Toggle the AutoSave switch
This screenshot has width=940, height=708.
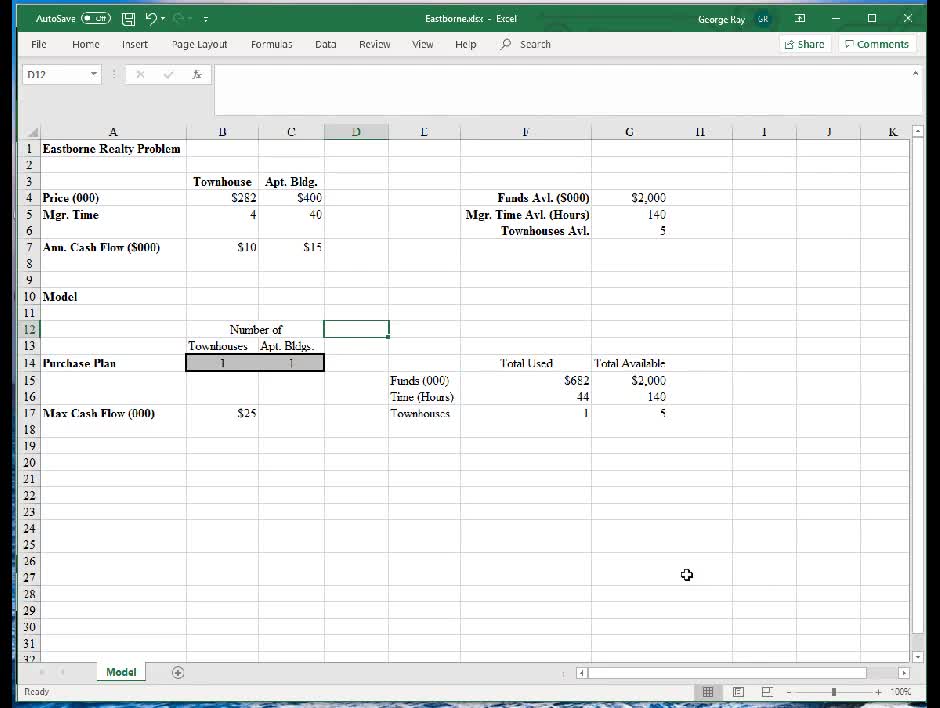tap(96, 19)
